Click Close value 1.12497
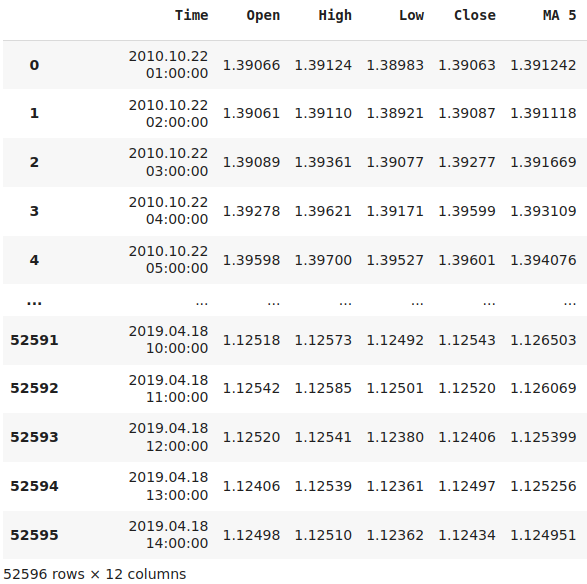The image size is (587, 584). [x=467, y=486]
